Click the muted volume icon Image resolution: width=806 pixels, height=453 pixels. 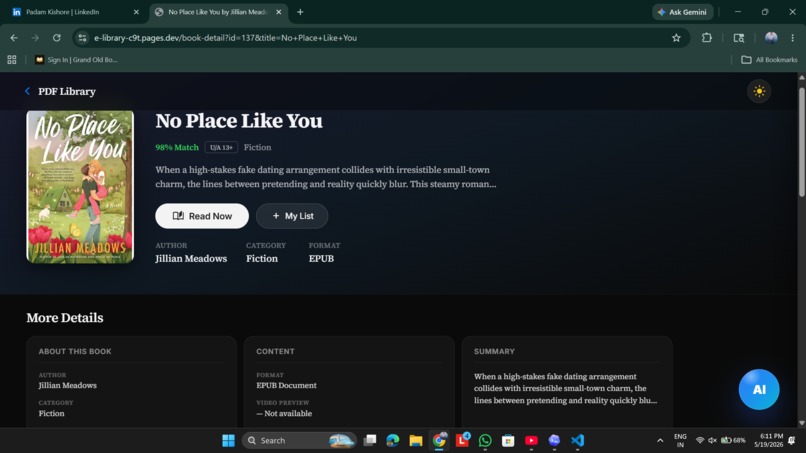tap(712, 441)
